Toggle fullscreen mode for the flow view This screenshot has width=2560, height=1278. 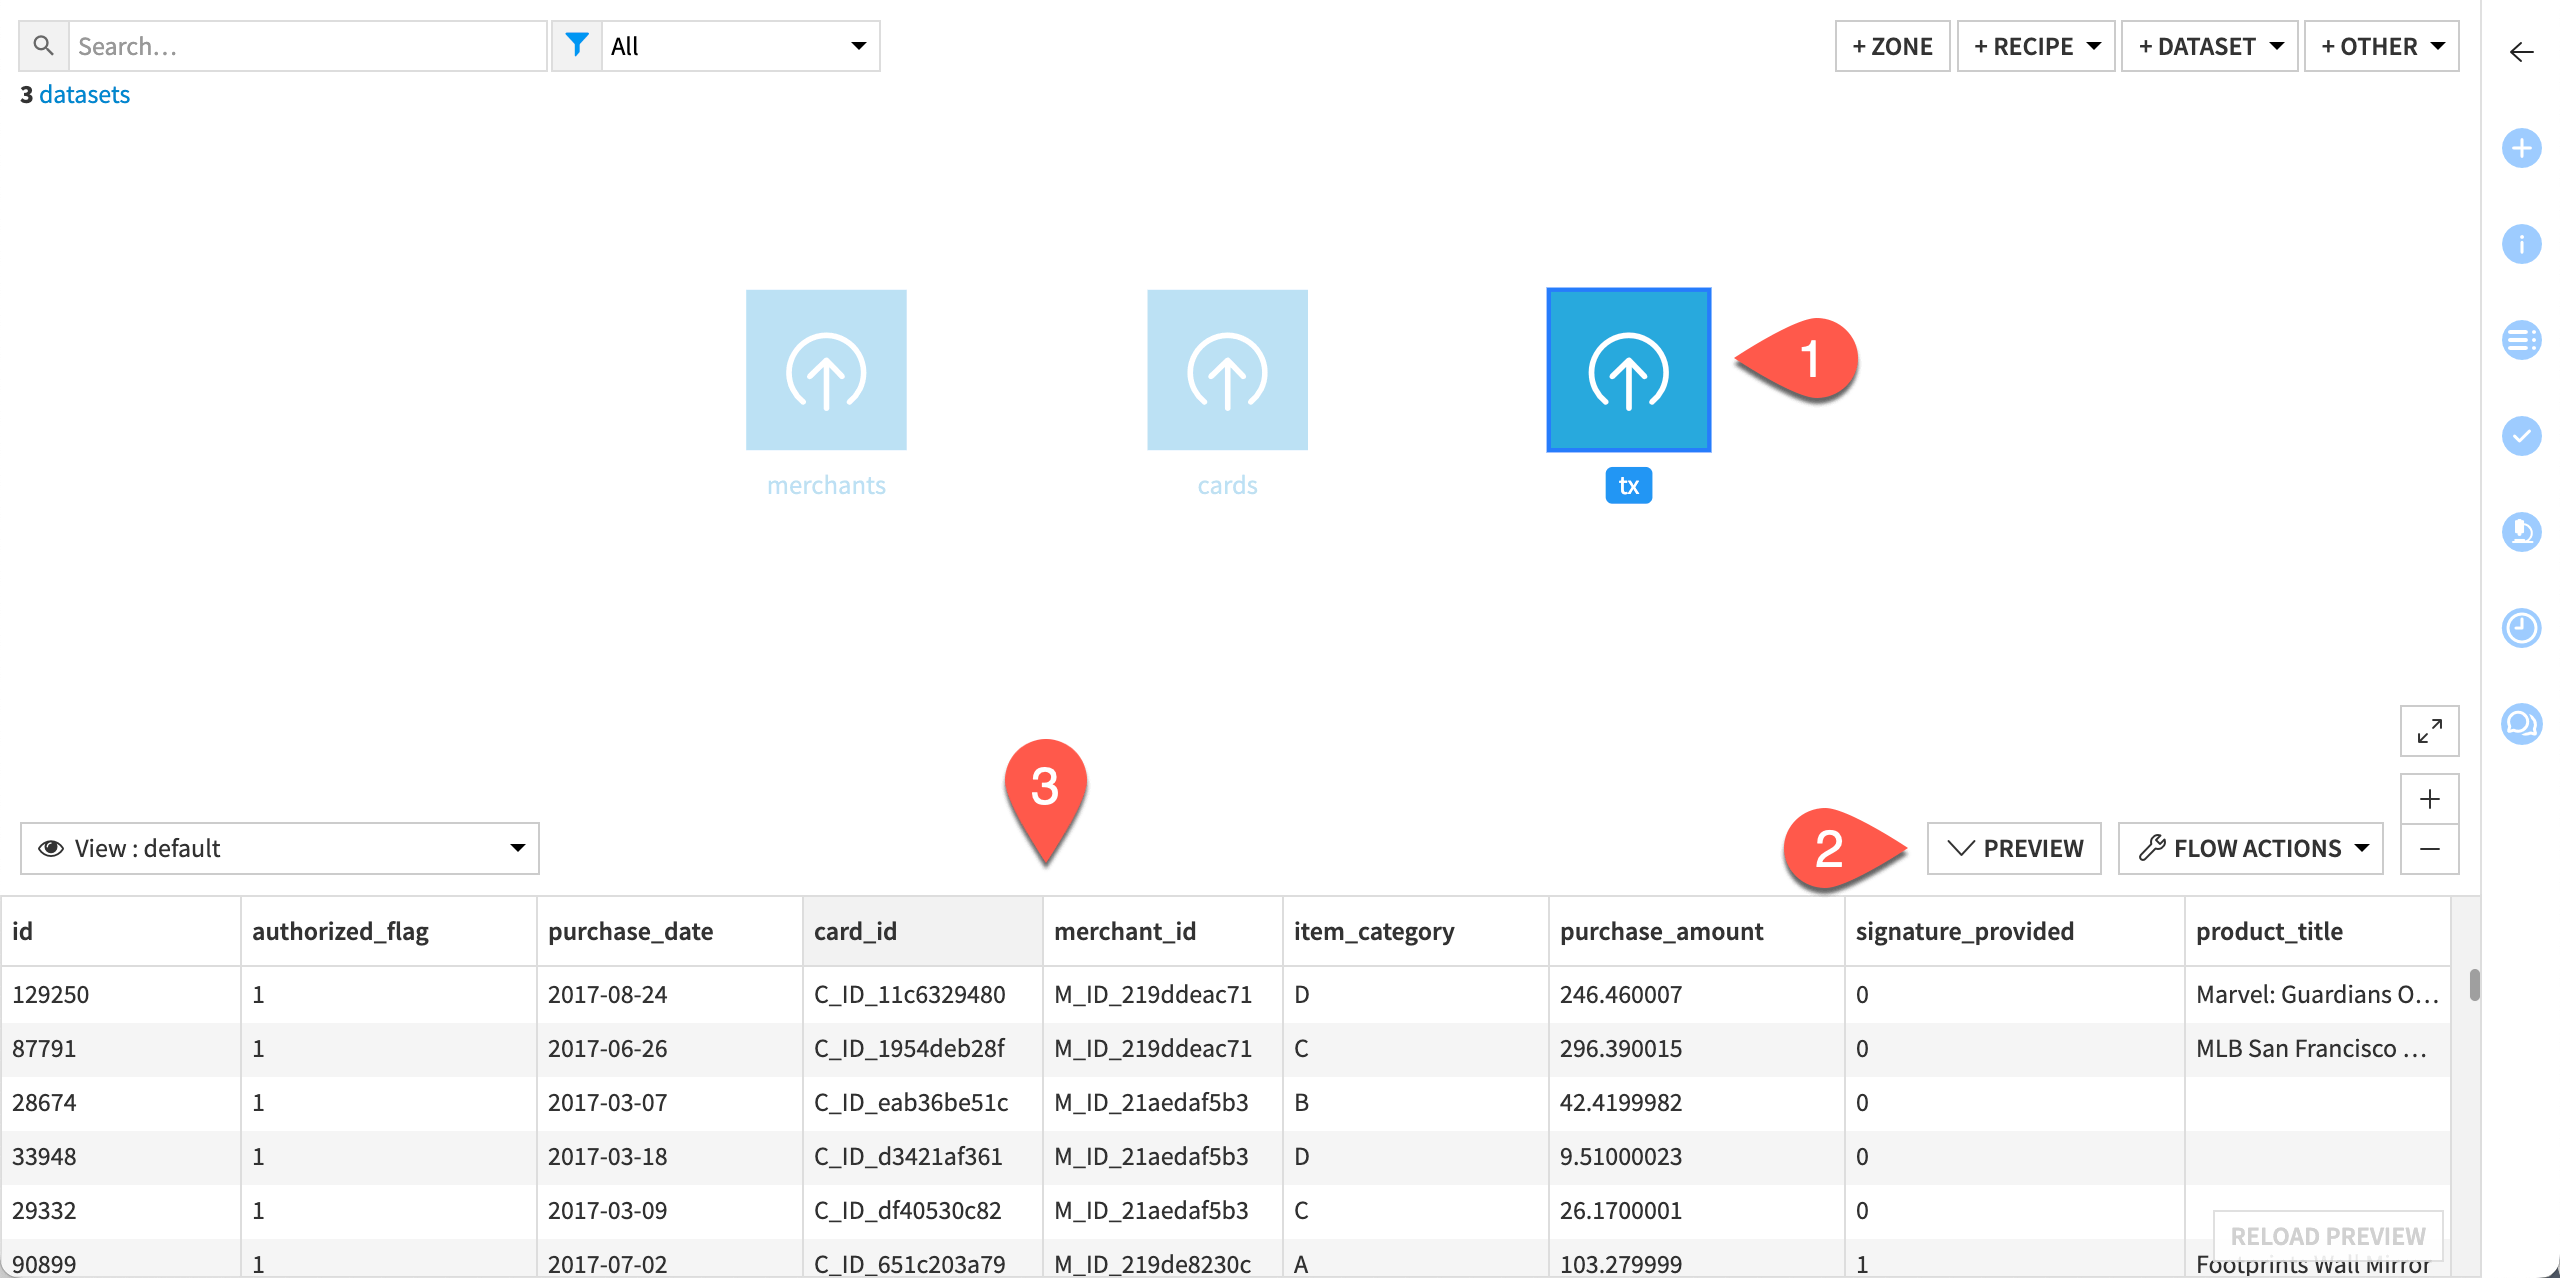point(2431,731)
